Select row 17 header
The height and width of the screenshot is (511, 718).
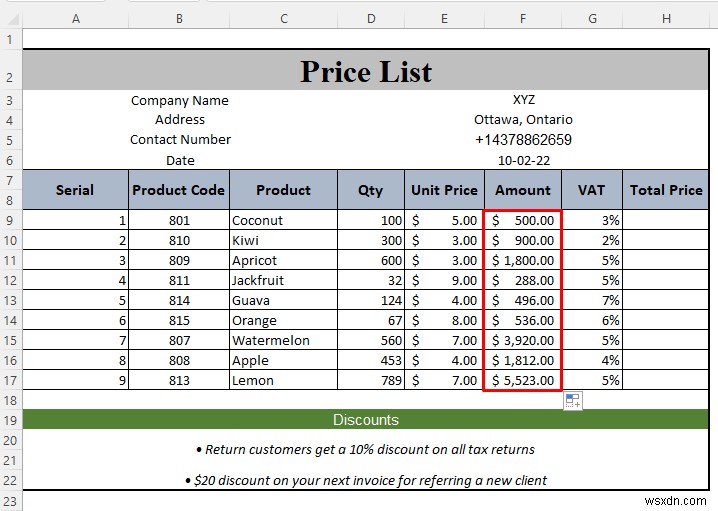click(11, 380)
